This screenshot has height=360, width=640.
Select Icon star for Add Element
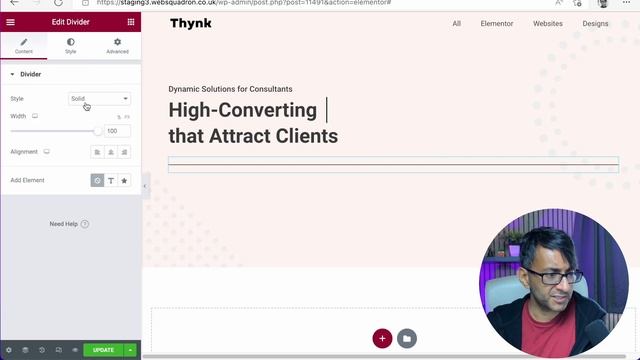124,180
